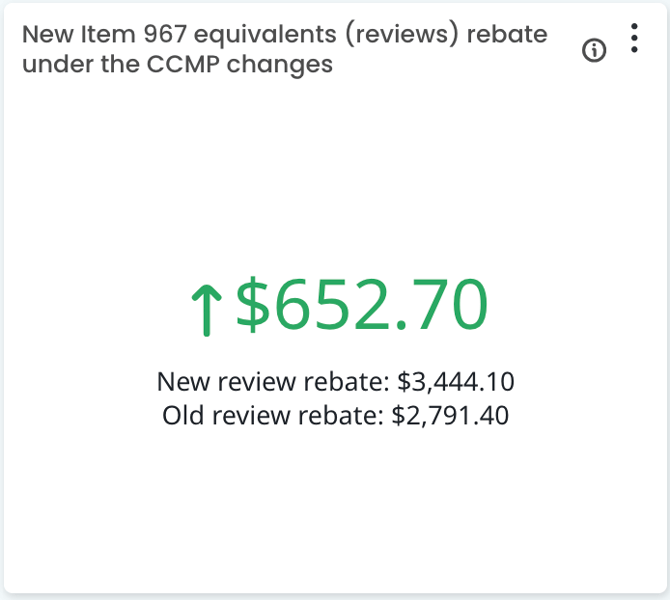Click the 'Old review rebate:' label
This screenshot has height=600, width=670.
272,414
